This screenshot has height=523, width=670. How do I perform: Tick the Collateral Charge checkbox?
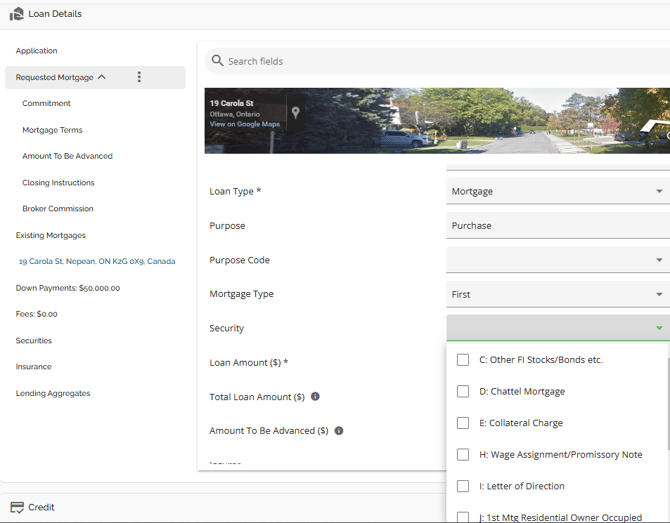click(x=463, y=423)
